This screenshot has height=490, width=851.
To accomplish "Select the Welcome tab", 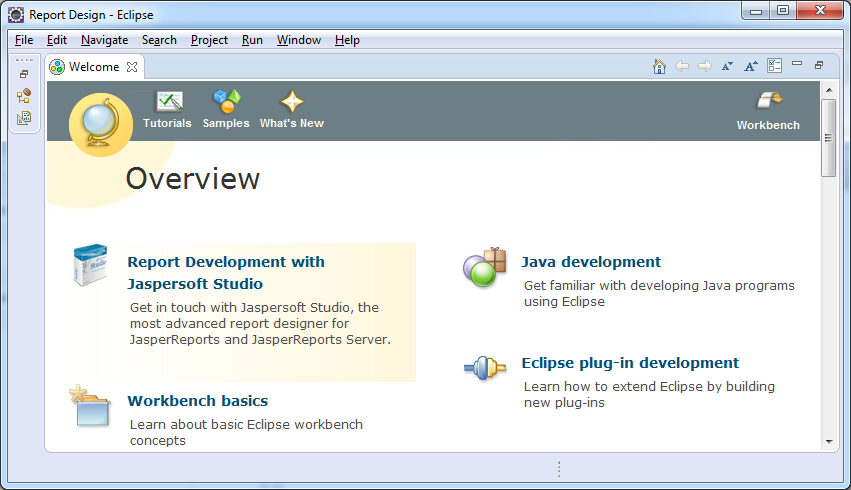I will [x=93, y=67].
